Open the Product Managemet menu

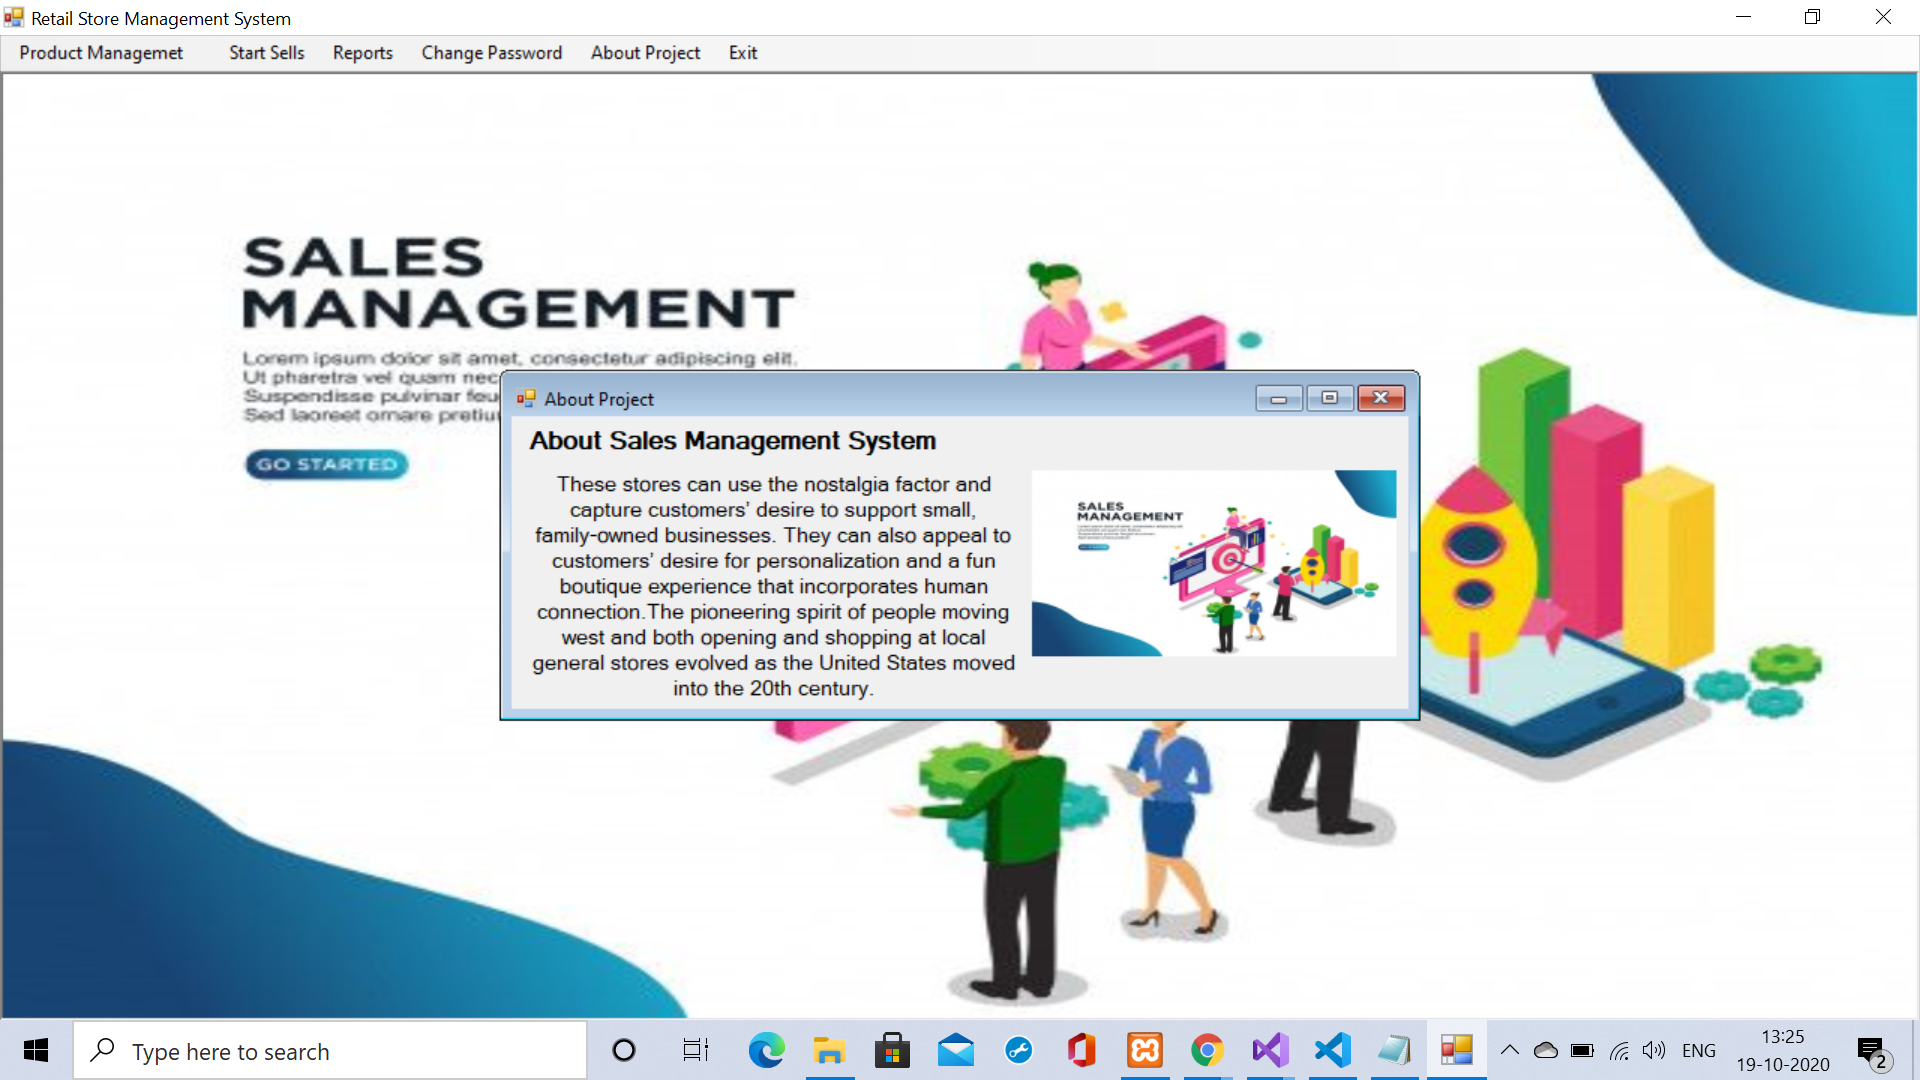[101, 53]
